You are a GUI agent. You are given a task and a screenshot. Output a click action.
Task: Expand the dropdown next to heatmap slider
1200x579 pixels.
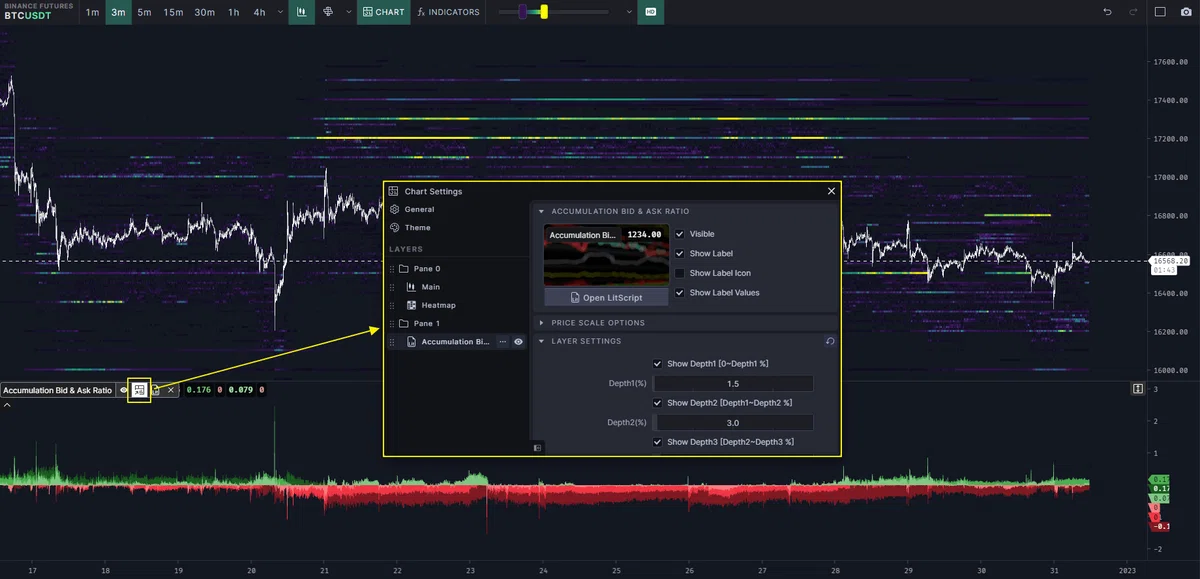(629, 12)
